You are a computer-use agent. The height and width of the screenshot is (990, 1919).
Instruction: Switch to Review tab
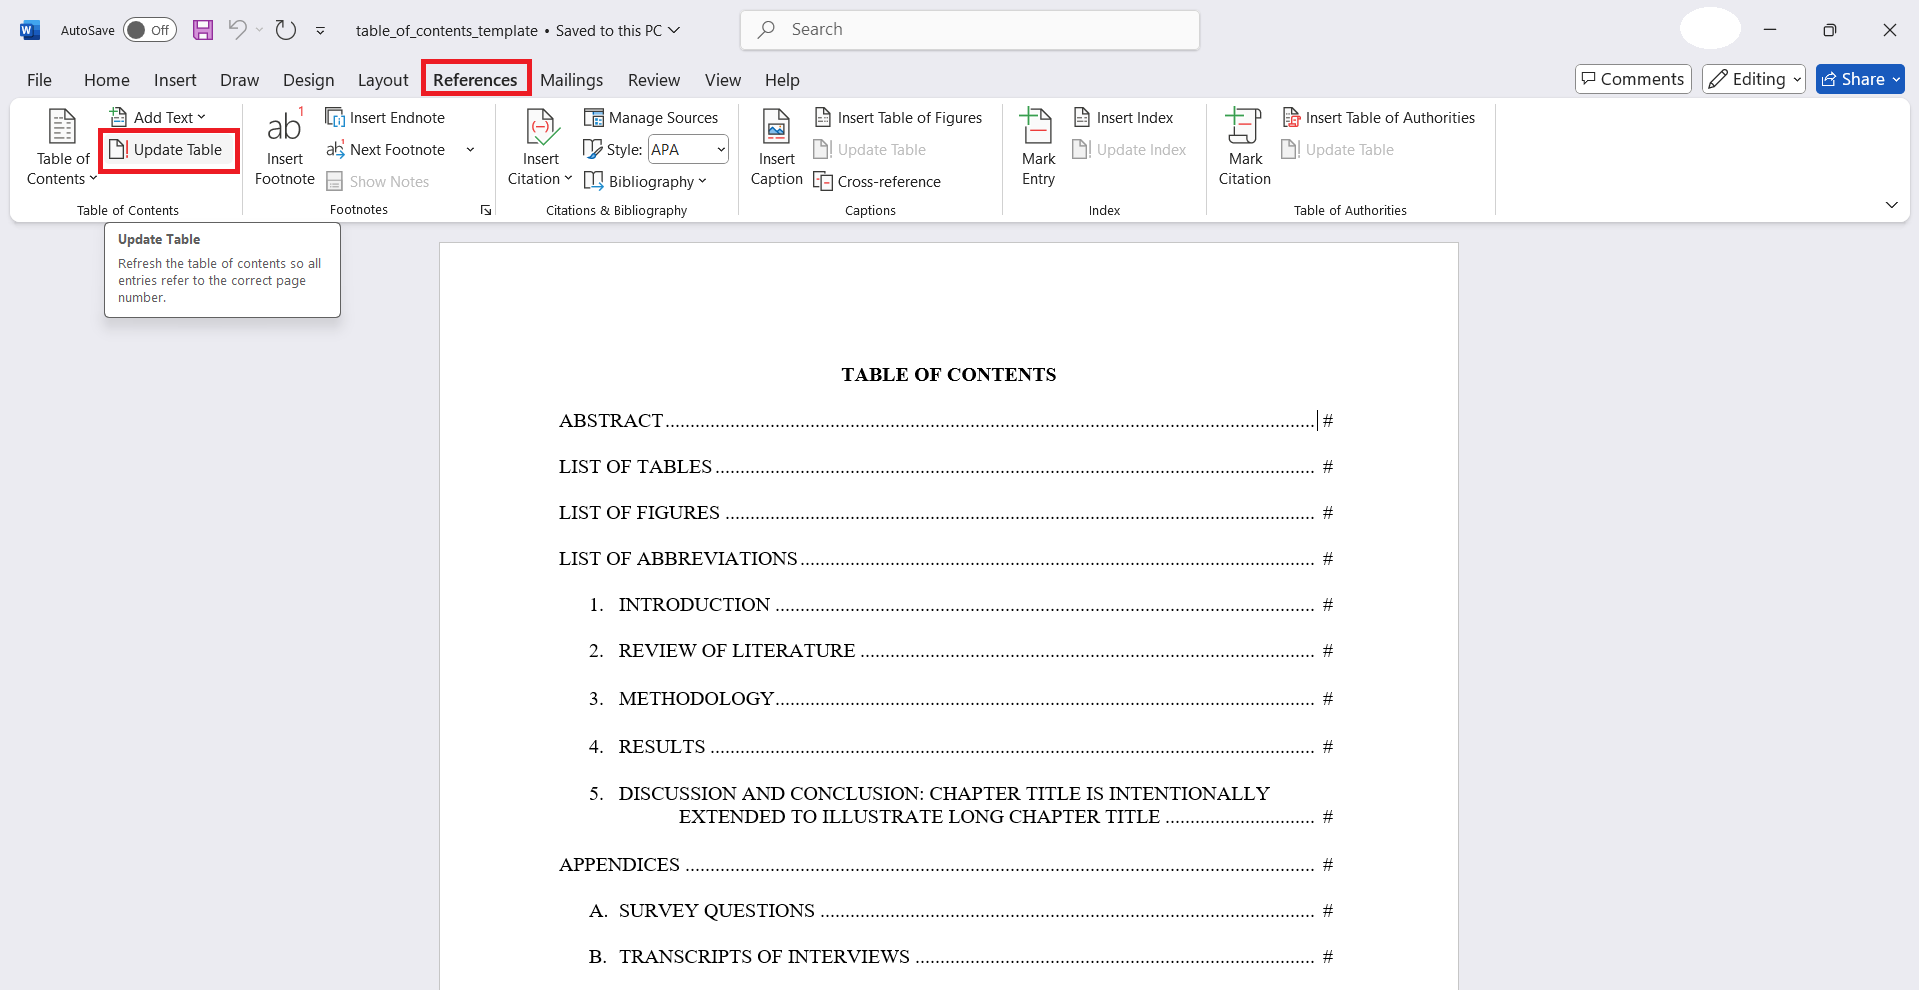(654, 80)
